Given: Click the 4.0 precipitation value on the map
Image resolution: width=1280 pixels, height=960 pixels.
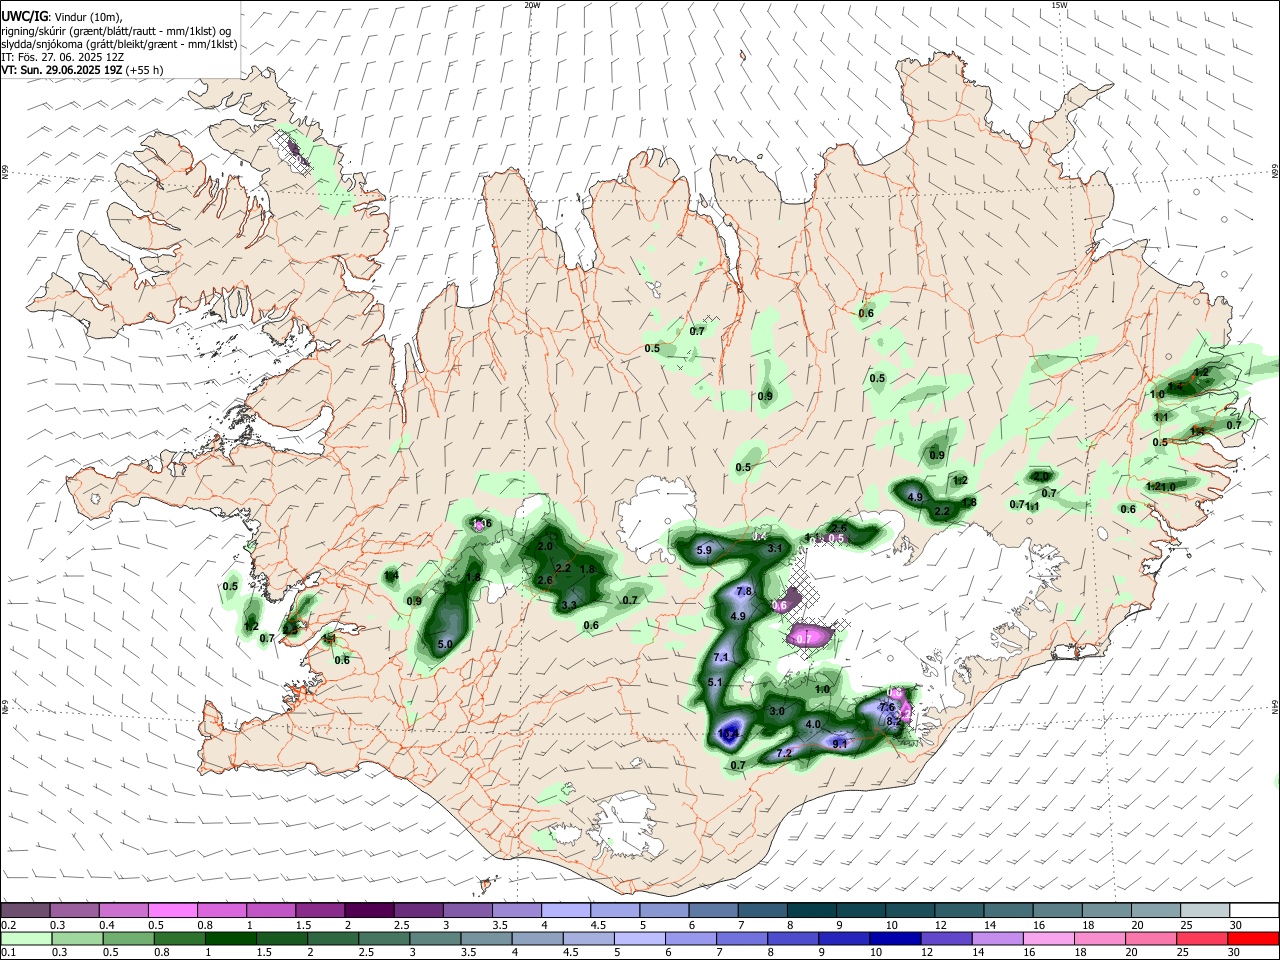Looking at the screenshot, I should pos(813,725).
